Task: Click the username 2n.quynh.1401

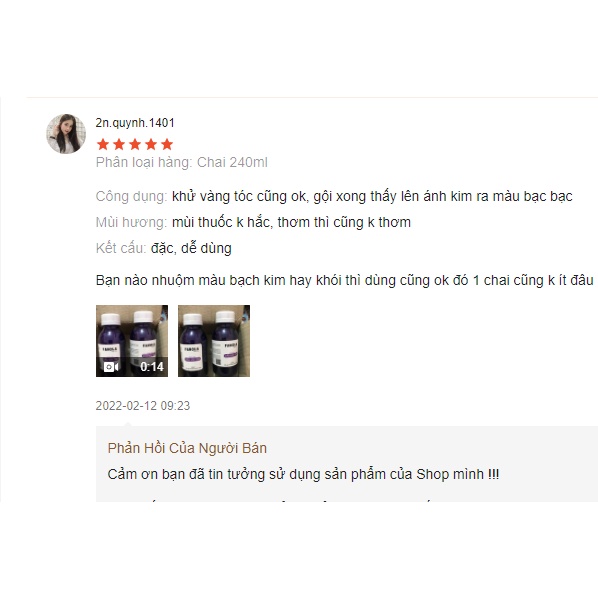Action: (x=135, y=123)
